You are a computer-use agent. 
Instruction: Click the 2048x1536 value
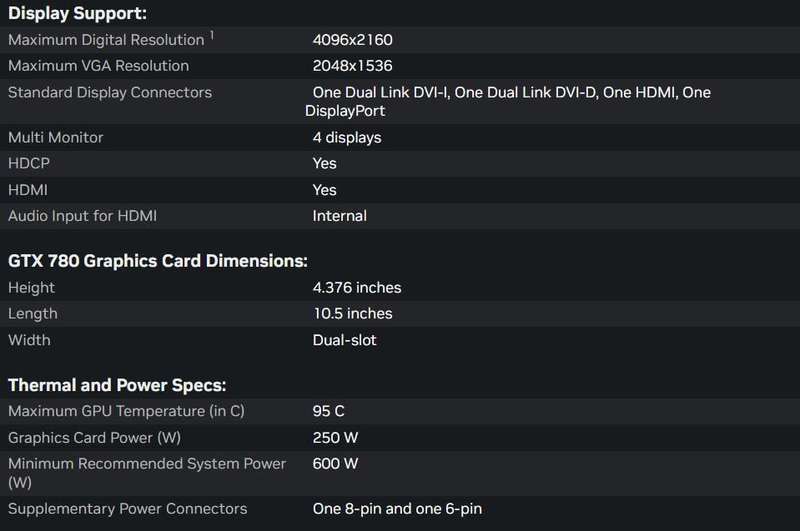tap(353, 66)
